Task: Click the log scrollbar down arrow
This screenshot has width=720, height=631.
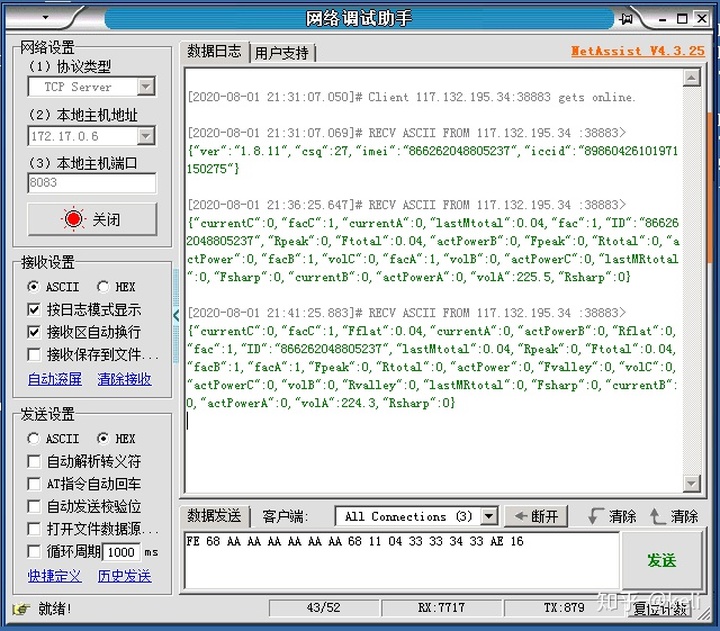Action: (691, 483)
